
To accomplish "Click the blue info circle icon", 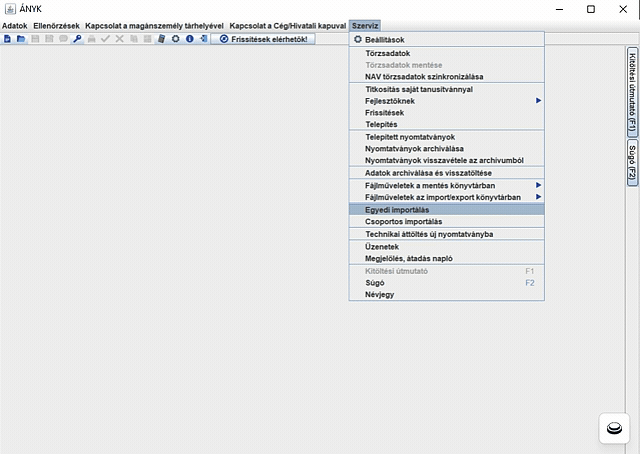I will pyautogui.click(x=190, y=39).
